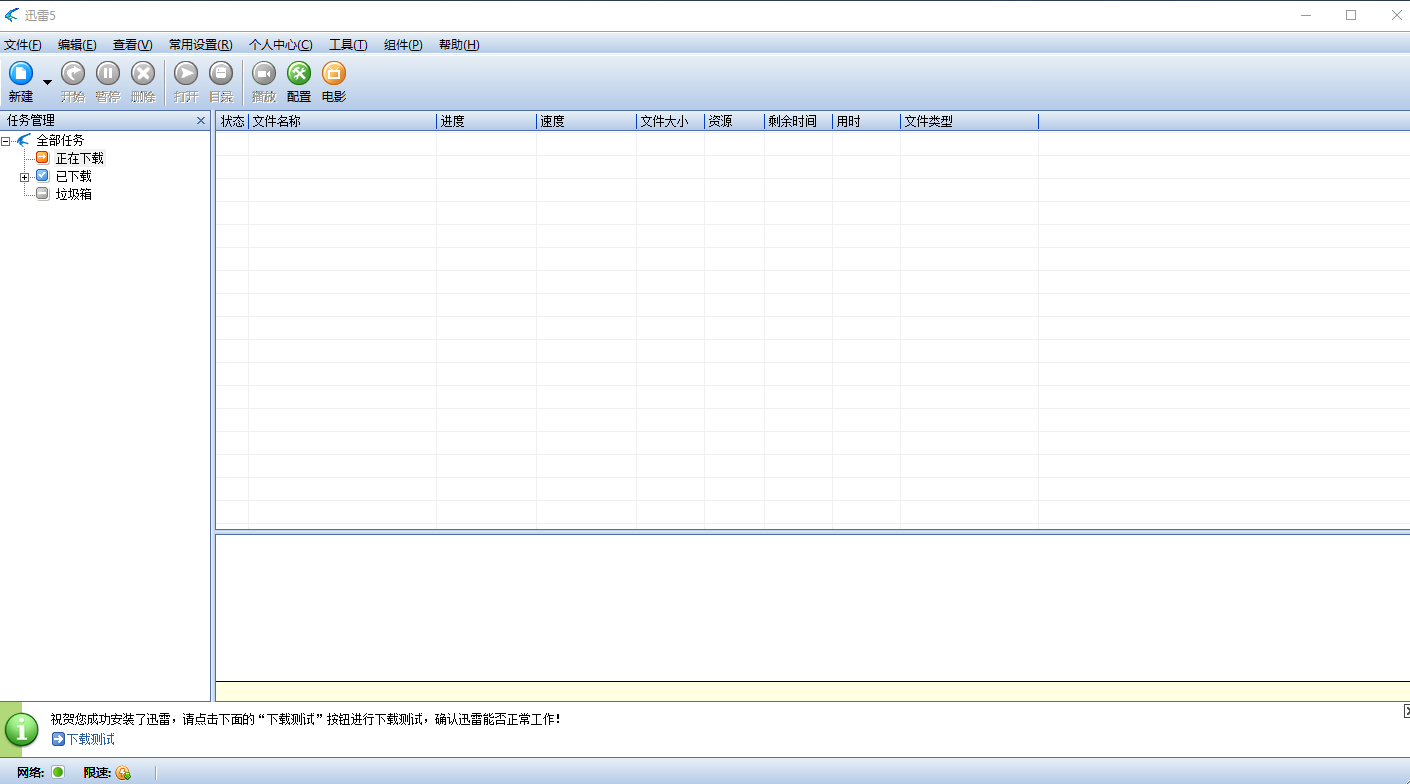Click the 打开 (Open) toolbar icon
The height and width of the screenshot is (784, 1410).
tap(186, 74)
